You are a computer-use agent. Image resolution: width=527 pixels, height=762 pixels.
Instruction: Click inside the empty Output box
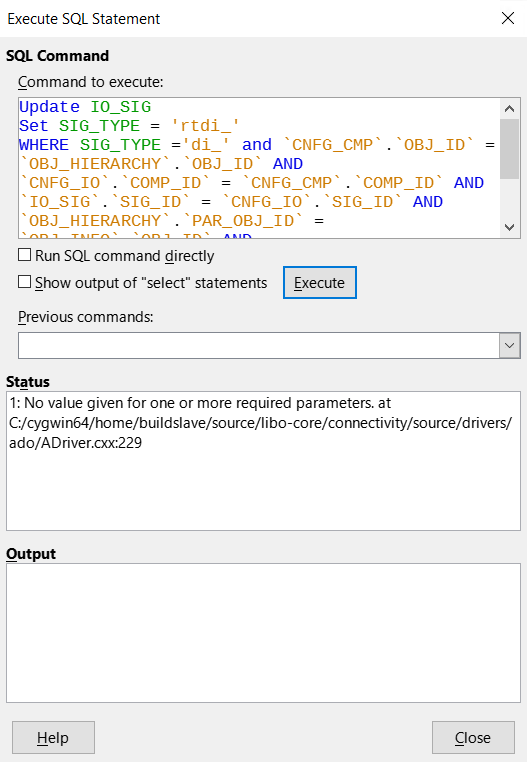pyautogui.click(x=263, y=633)
